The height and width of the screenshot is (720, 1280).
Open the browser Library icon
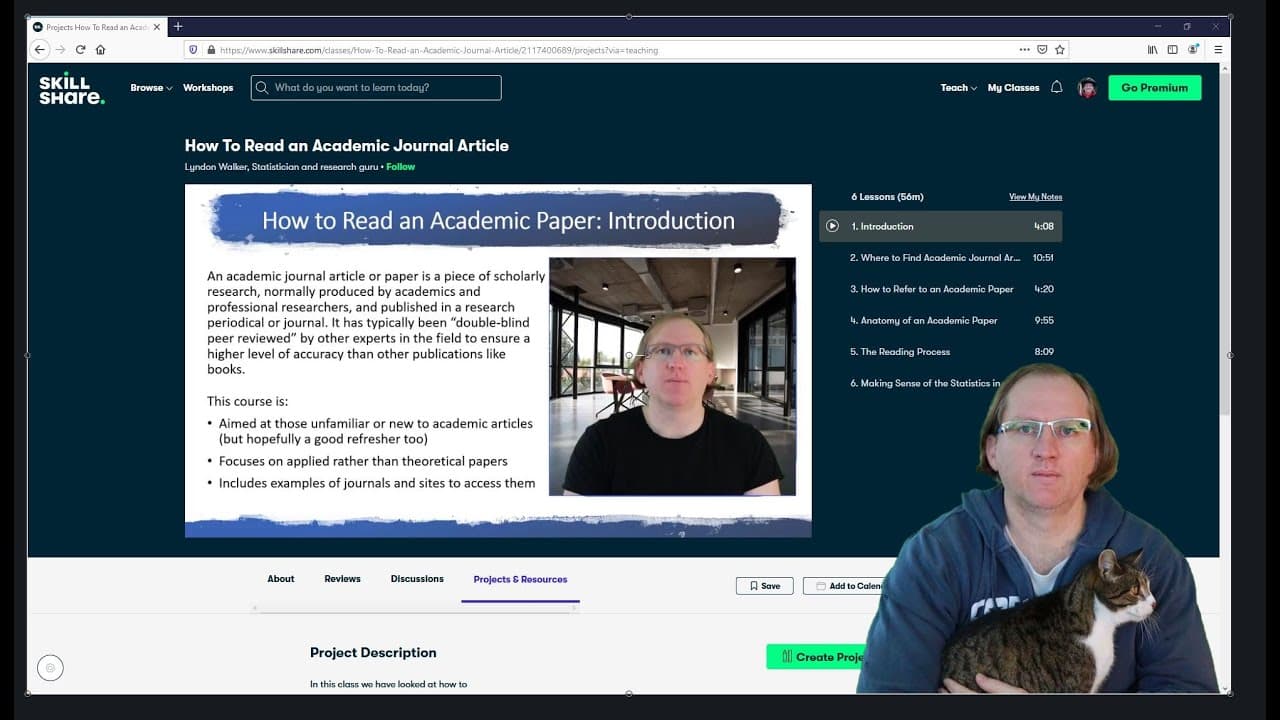point(1152,49)
